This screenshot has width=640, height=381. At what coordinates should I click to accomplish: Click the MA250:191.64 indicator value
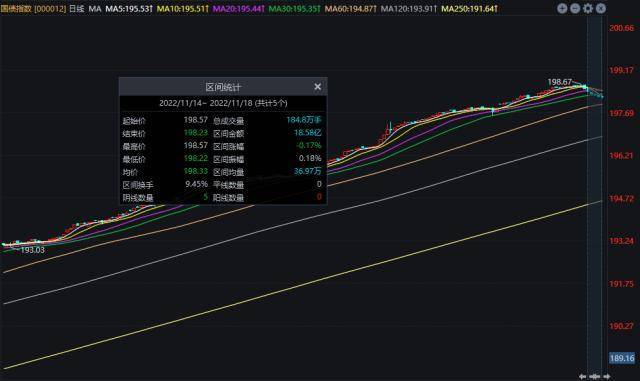[470, 9]
